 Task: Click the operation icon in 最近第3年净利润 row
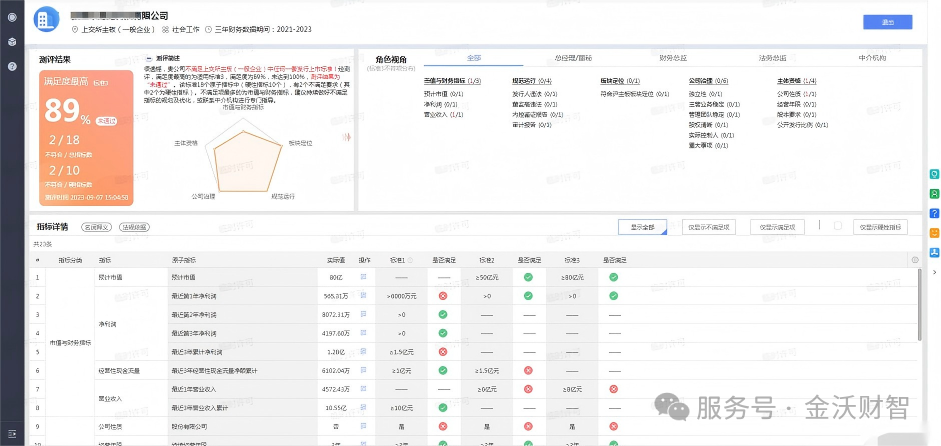click(x=363, y=333)
